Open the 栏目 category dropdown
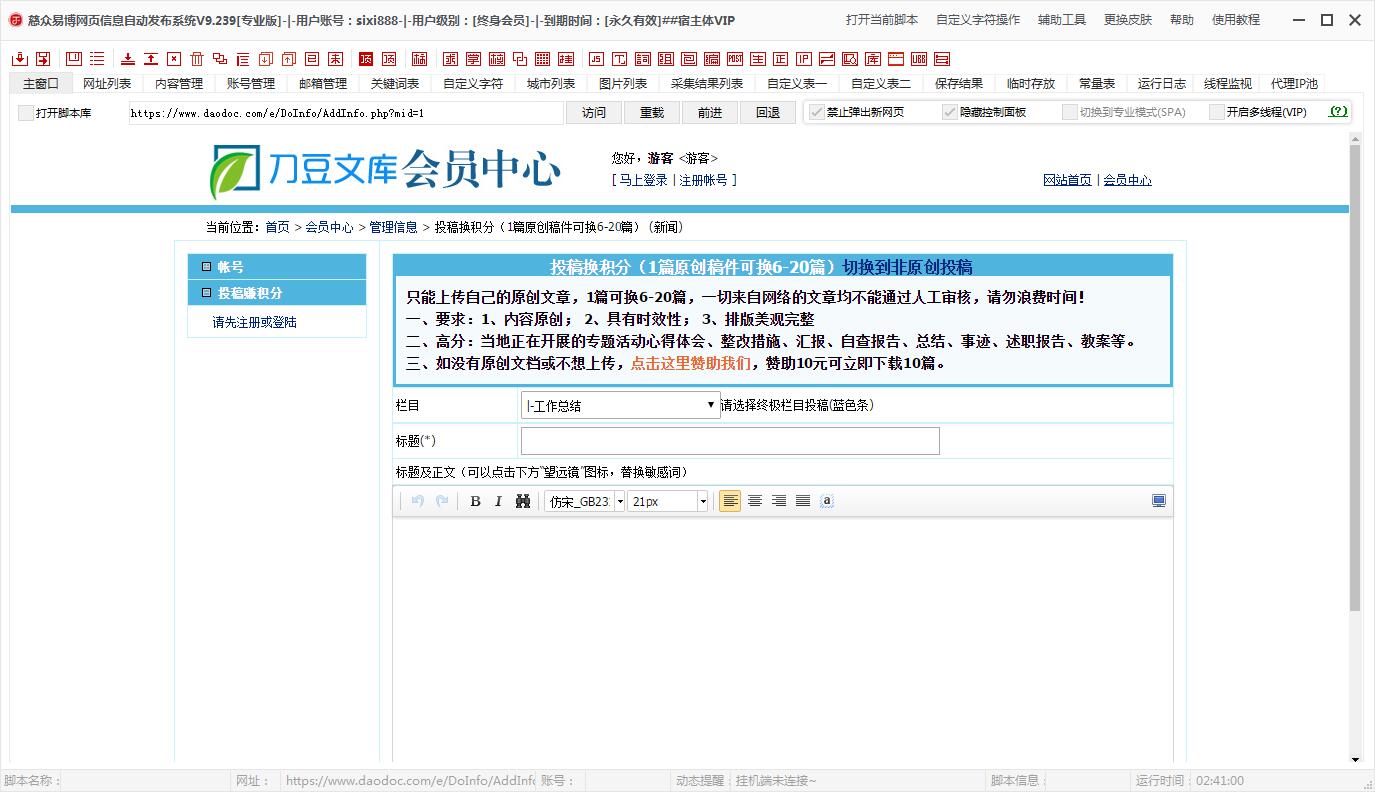 point(620,405)
